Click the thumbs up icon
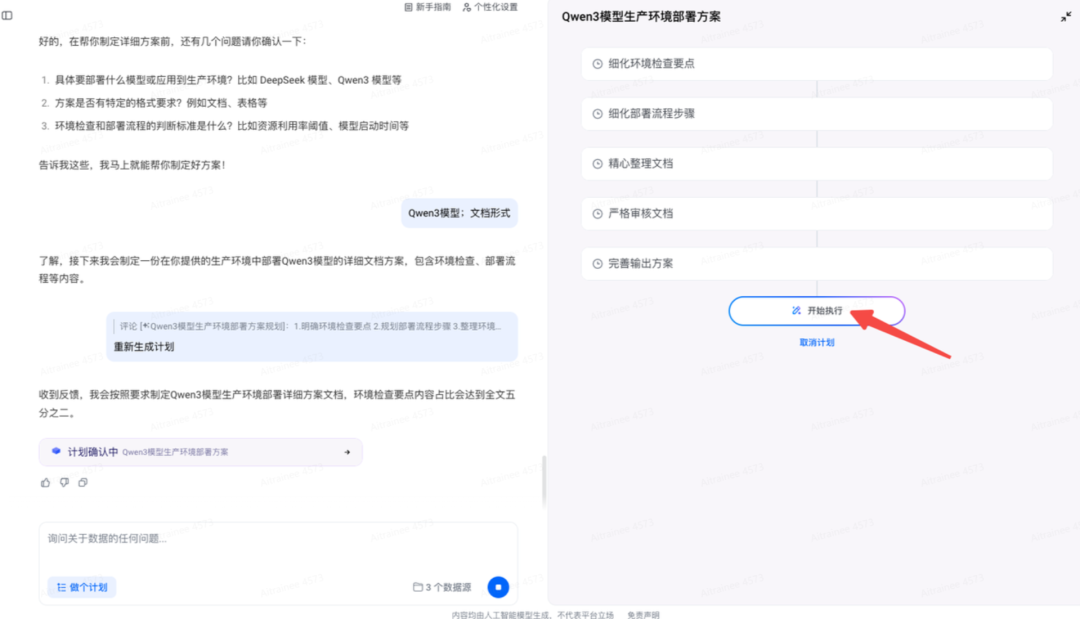This screenshot has width=1080, height=619. (x=45, y=483)
